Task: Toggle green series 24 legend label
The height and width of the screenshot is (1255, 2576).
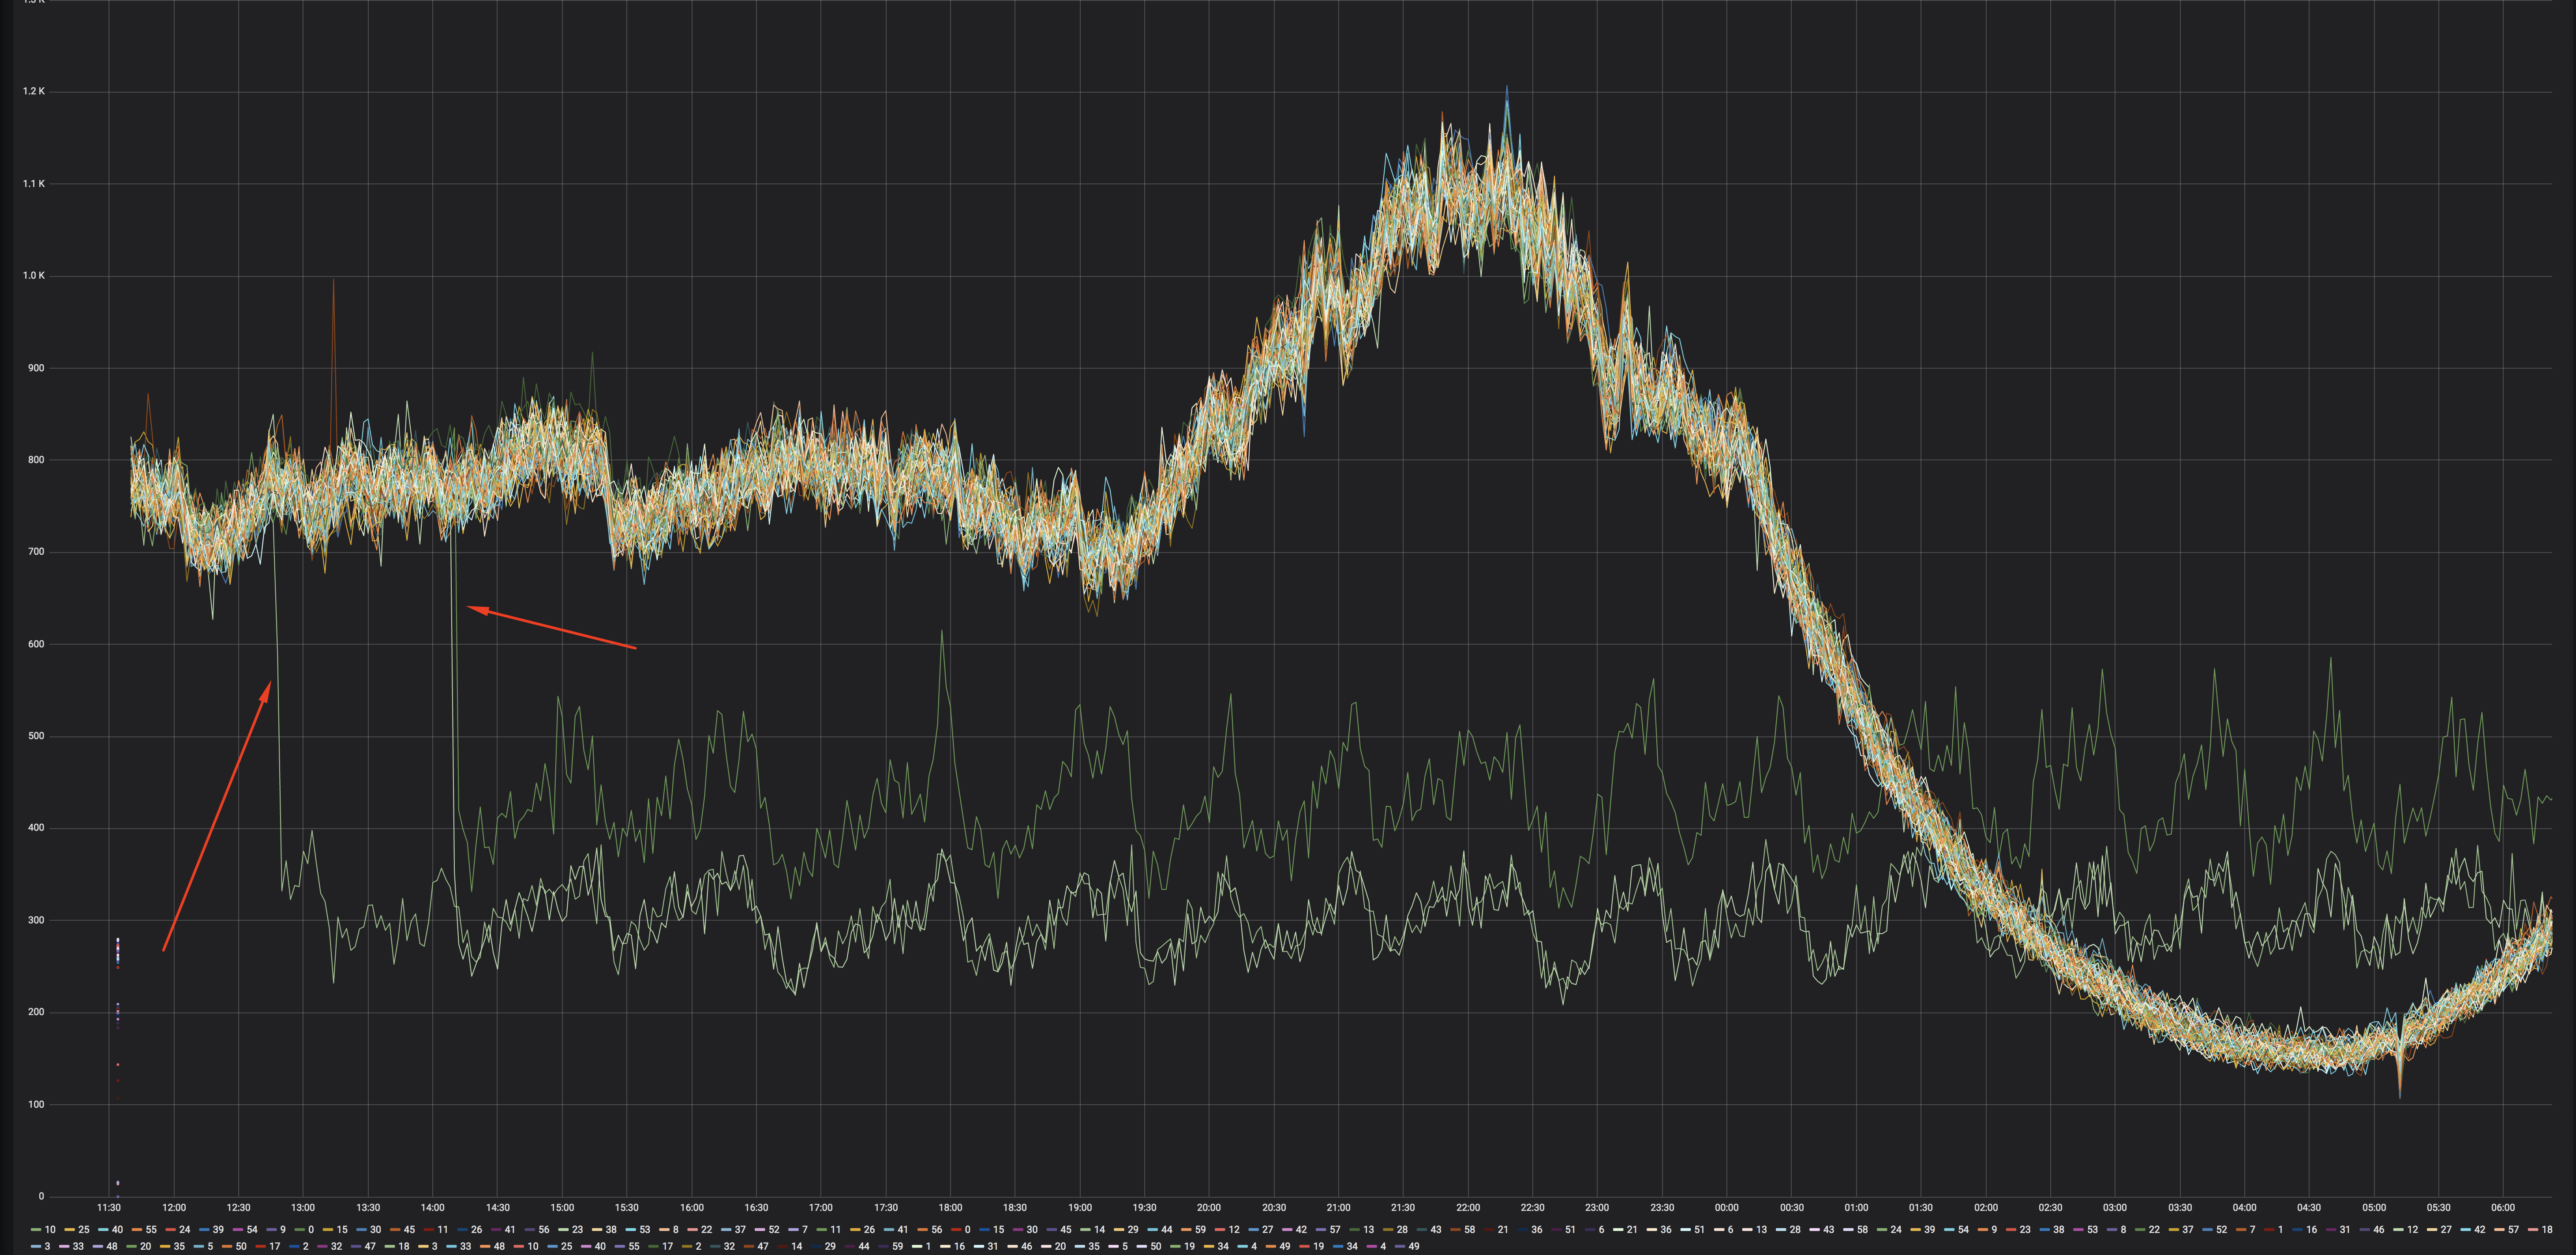Action: (1896, 1230)
